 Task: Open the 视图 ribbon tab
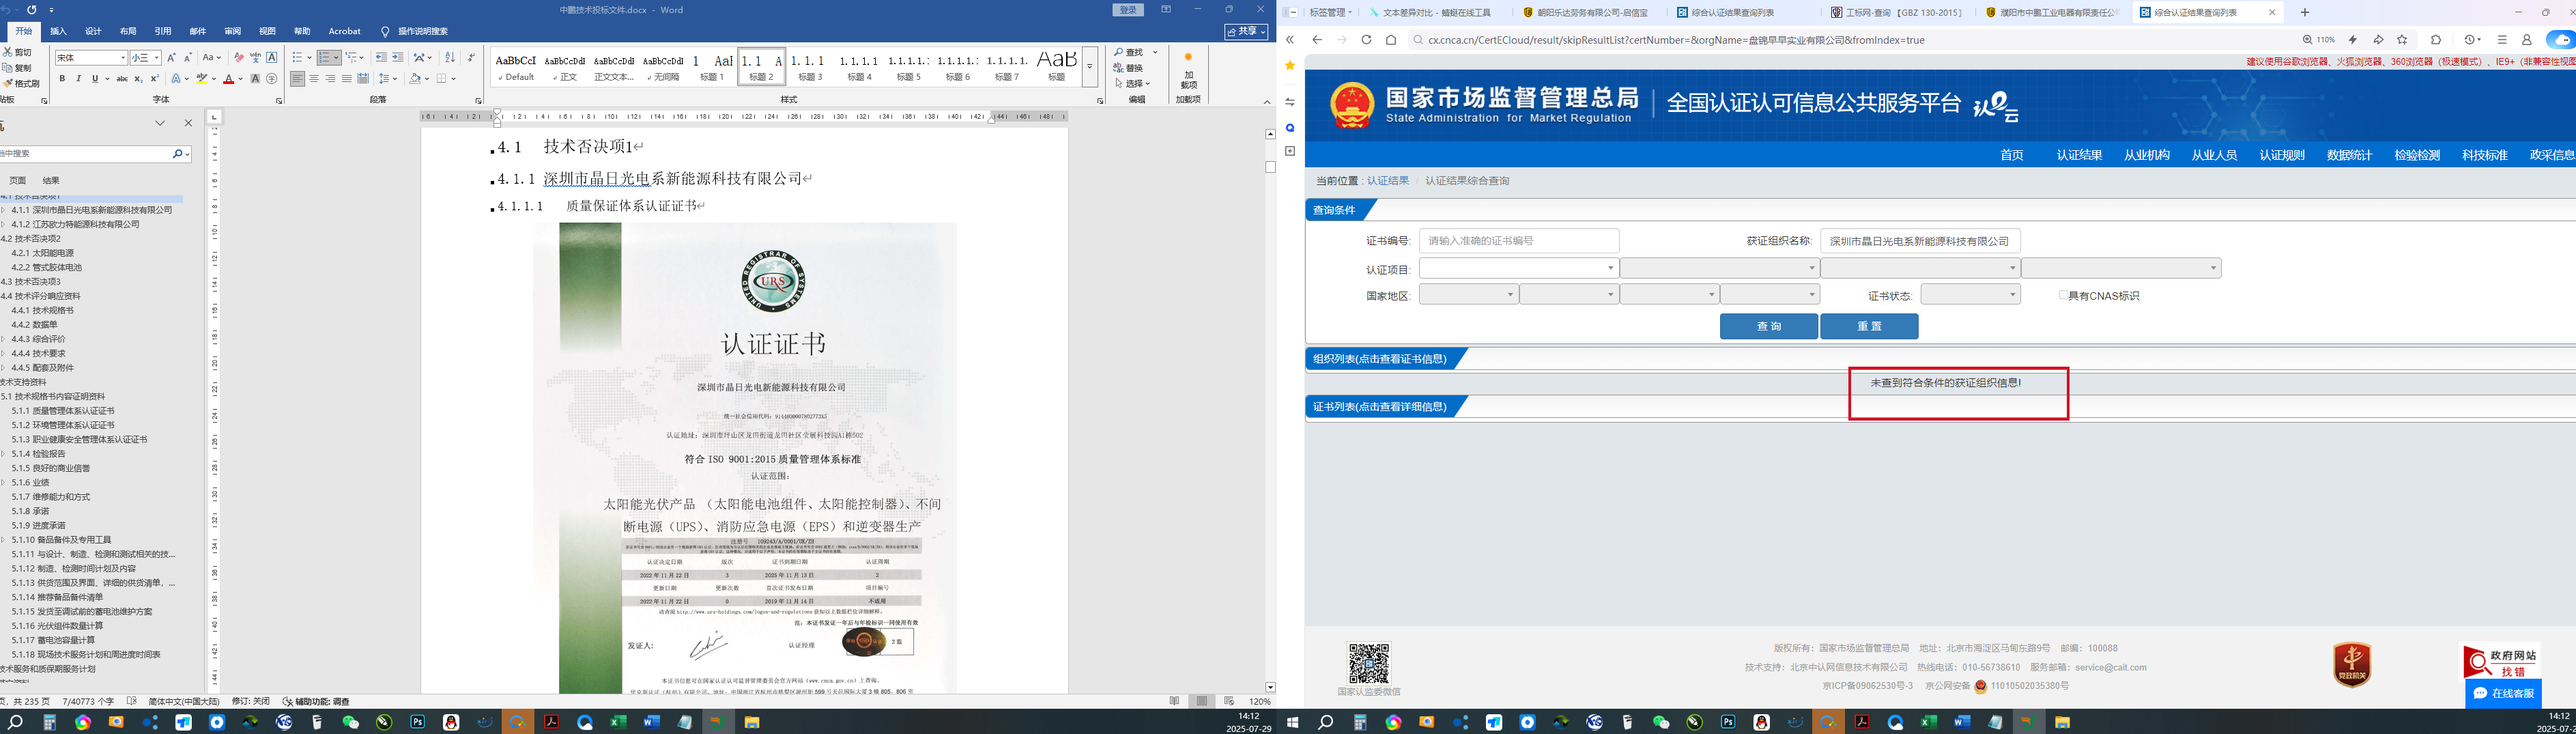[267, 31]
